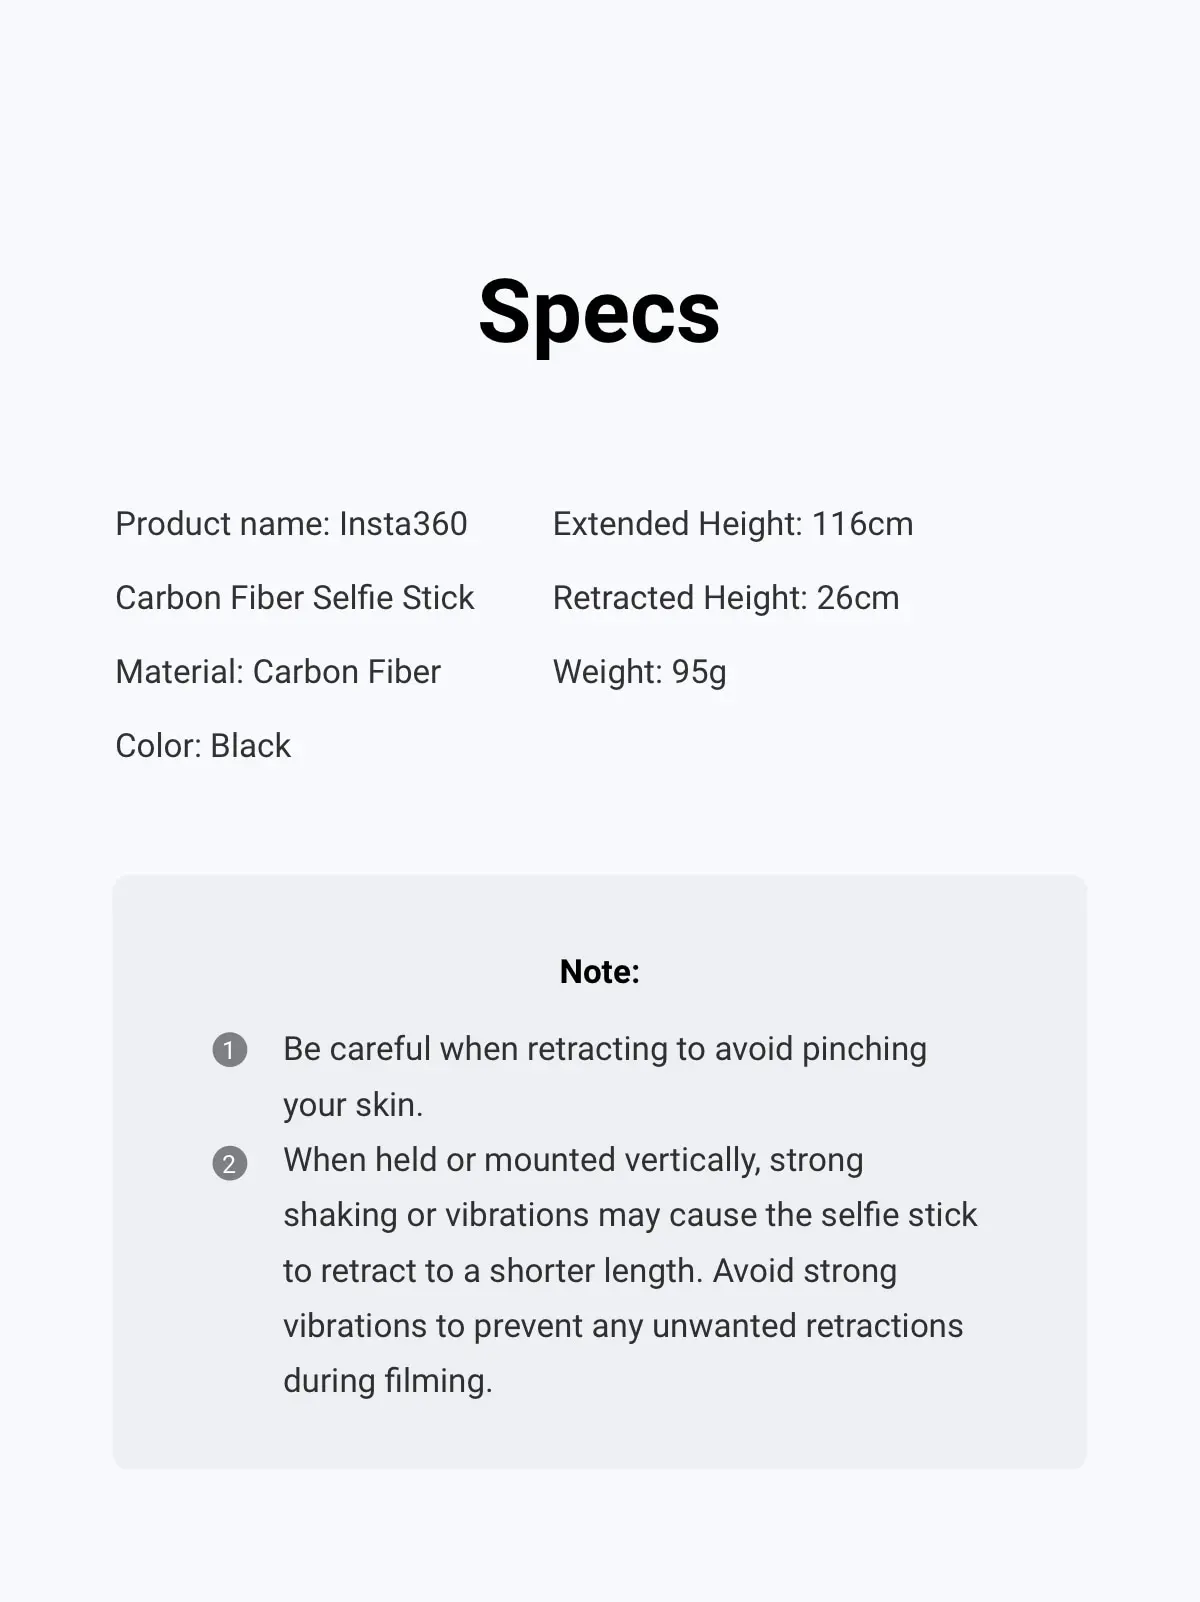Click the Retracted Height: 26cm spec
1200x1602 pixels.
(x=726, y=598)
